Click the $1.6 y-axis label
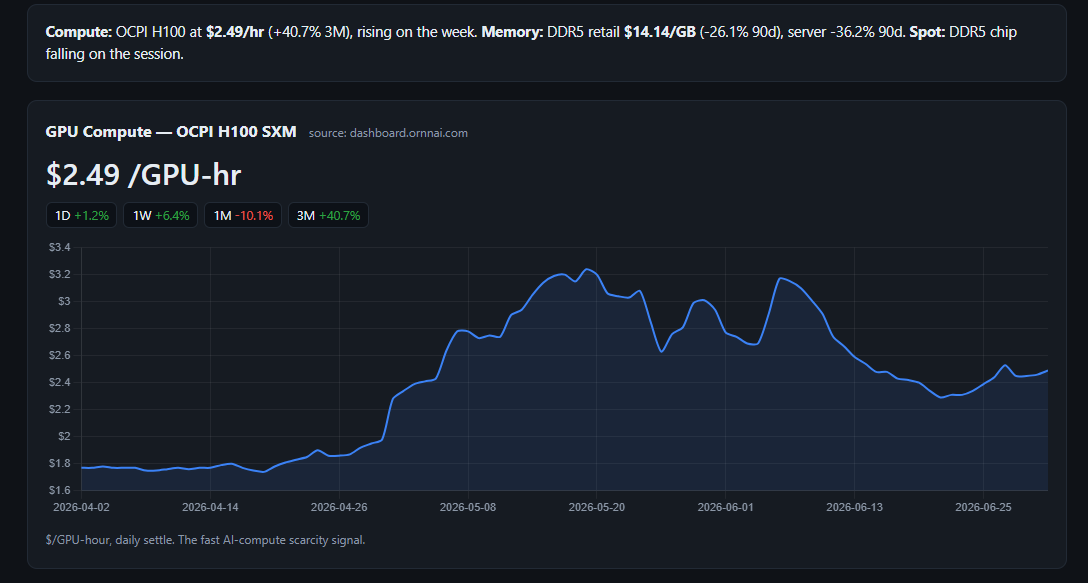The height and width of the screenshot is (583, 1088). (x=60, y=491)
